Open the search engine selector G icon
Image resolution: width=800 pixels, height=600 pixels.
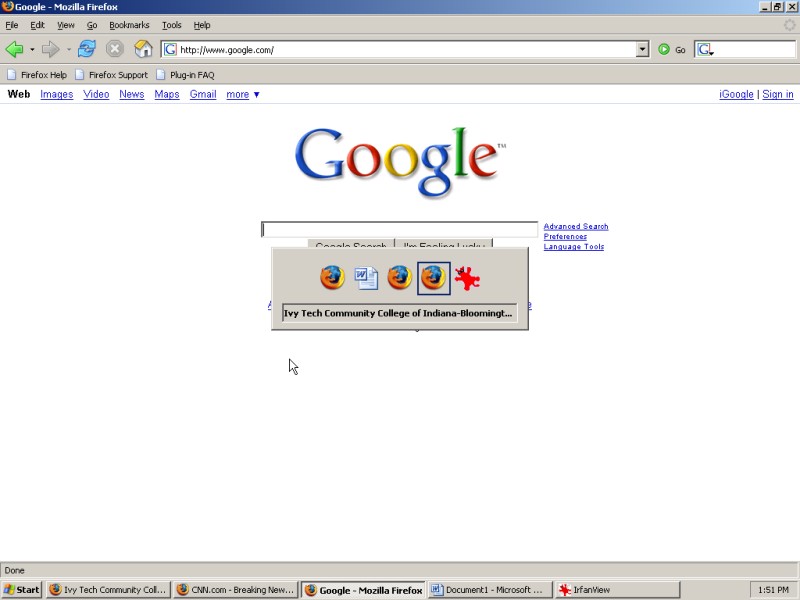pos(705,49)
